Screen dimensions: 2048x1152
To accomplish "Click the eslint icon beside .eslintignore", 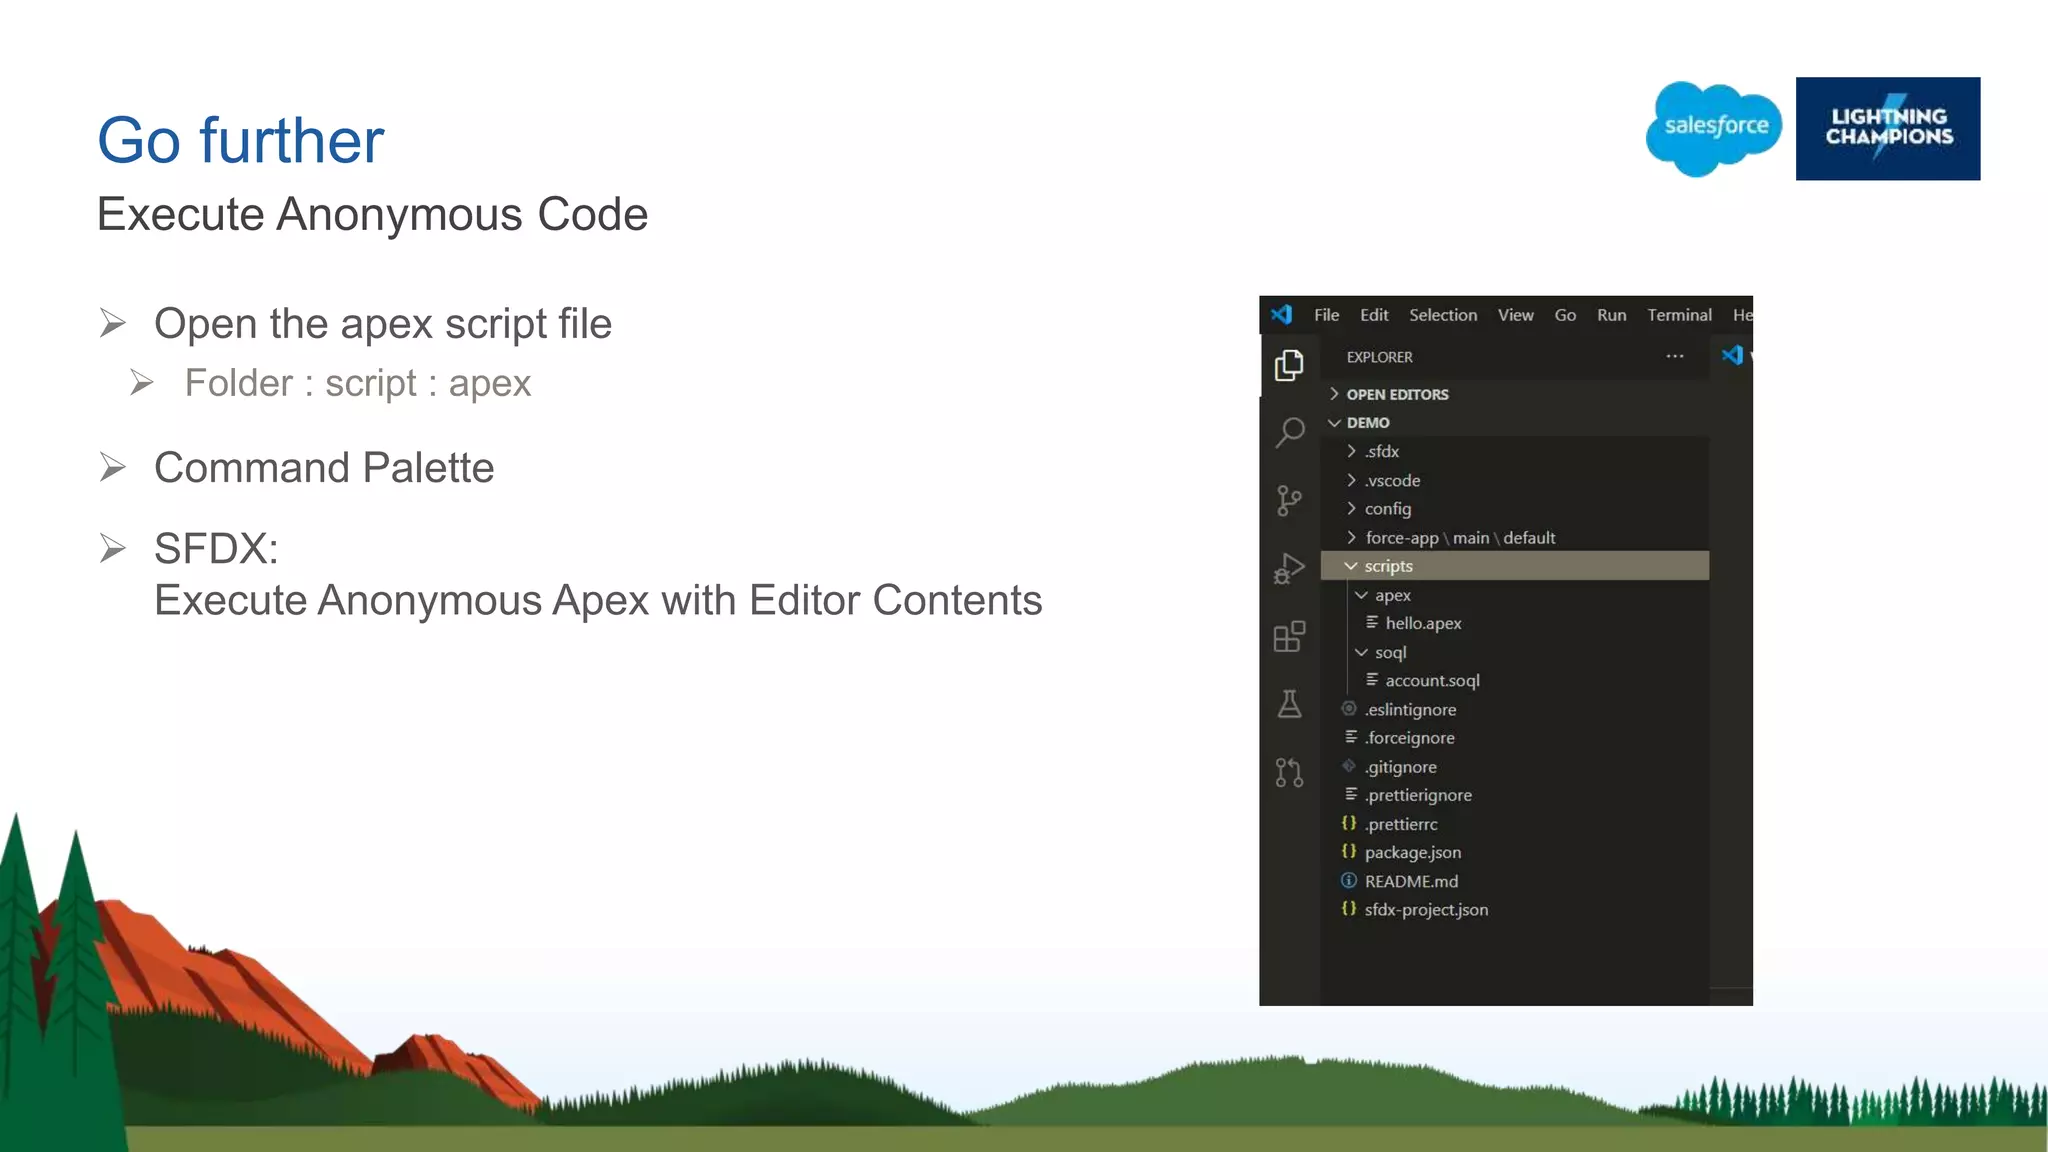I will tap(1349, 708).
